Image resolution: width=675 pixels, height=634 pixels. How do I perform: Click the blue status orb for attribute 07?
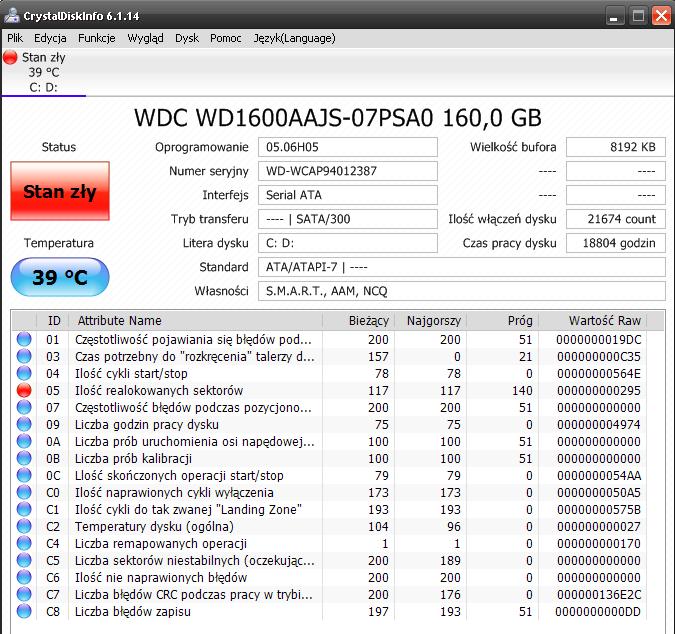coord(24,407)
